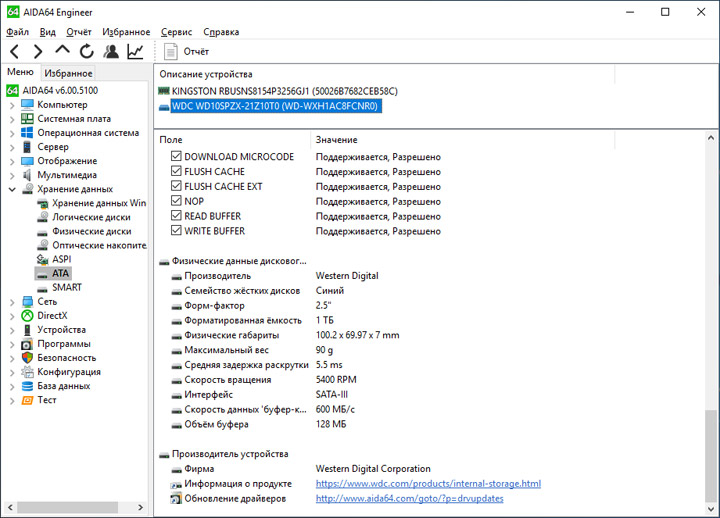Open the Справка menu
Screen dimensions: 720x518
coord(221,32)
